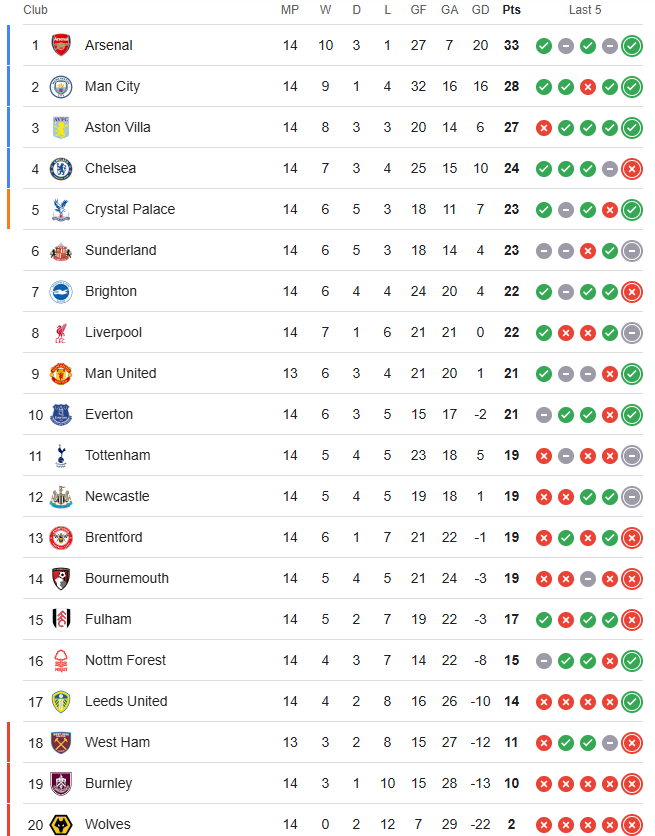Click Arsenal's most recent win indicator
Screen dimensions: 655x836
click(632, 46)
